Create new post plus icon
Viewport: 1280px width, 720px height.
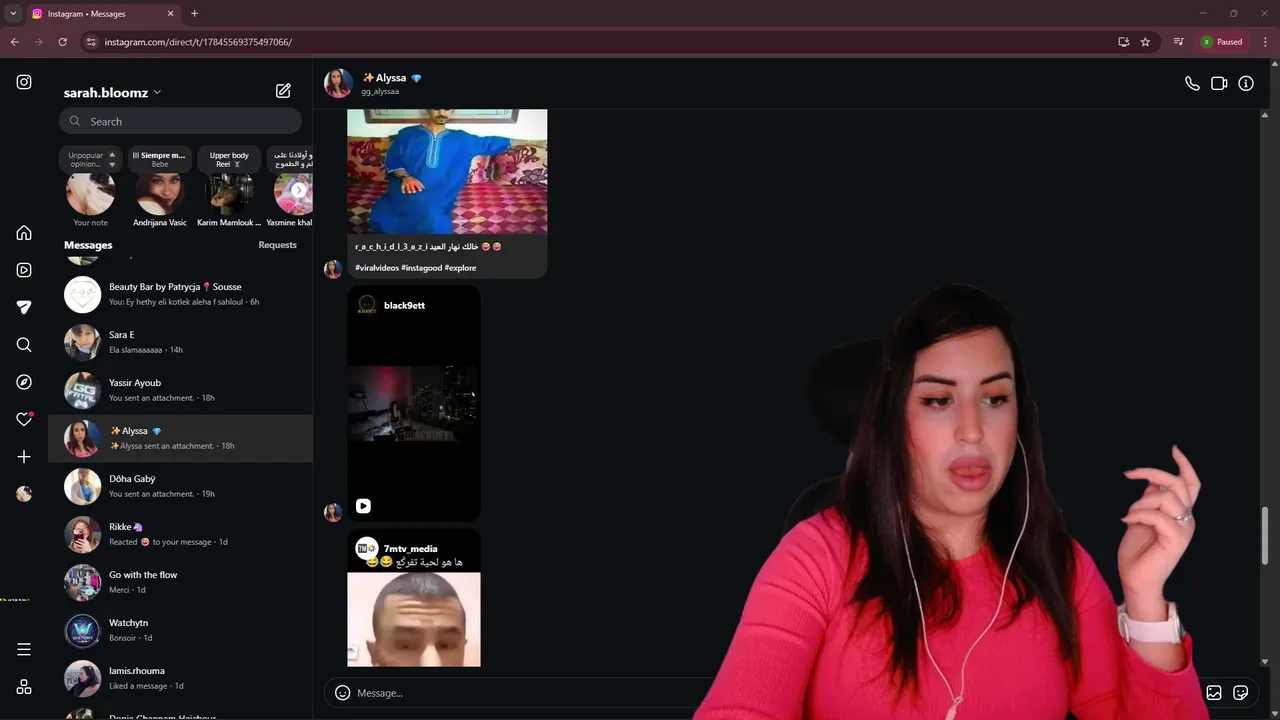[x=24, y=457]
